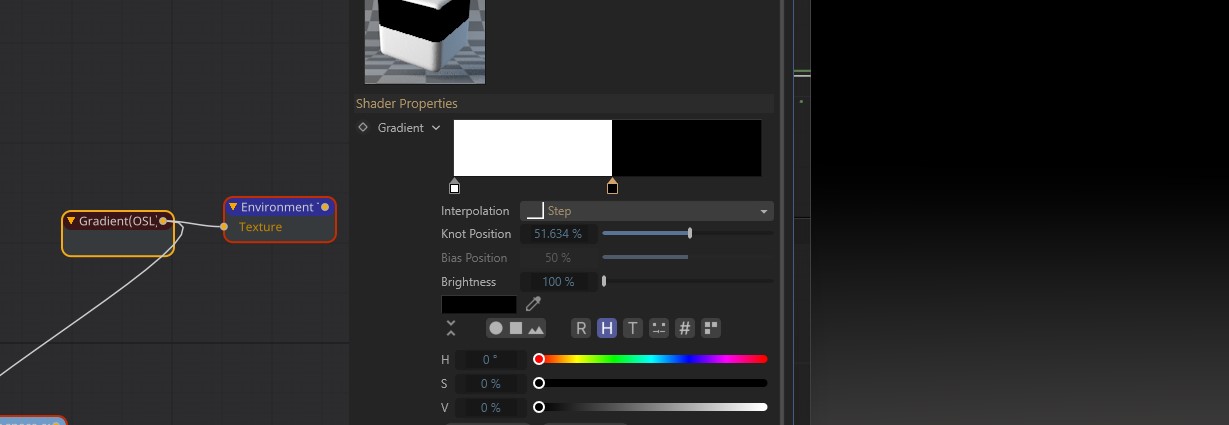This screenshot has width=1229, height=425.
Task: Click the Interpolation label
Action: coord(475,211)
